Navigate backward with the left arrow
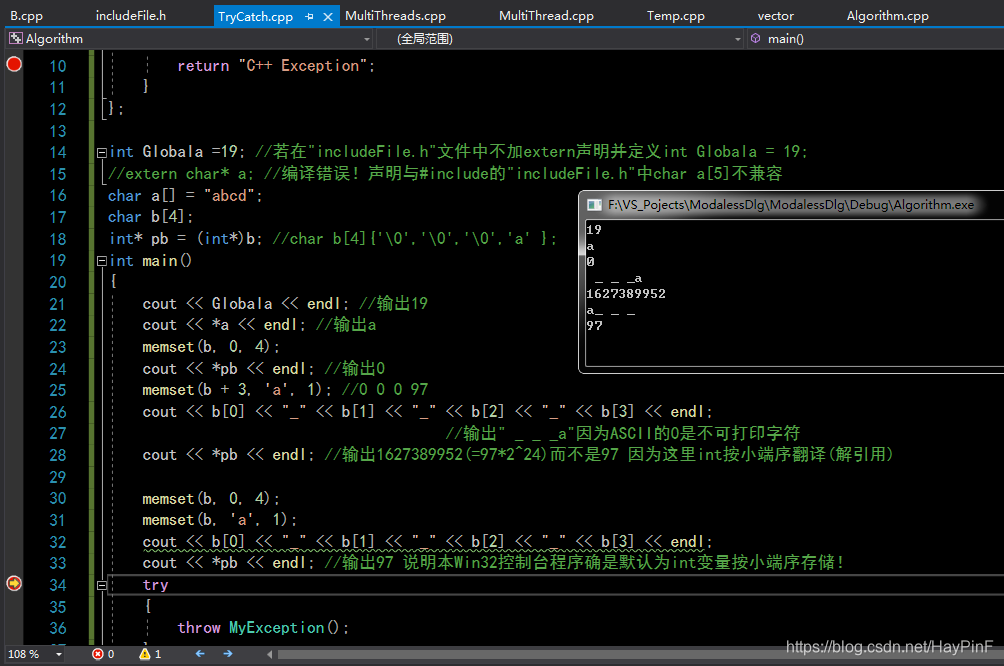Image resolution: width=1004 pixels, height=666 pixels. (x=200, y=654)
